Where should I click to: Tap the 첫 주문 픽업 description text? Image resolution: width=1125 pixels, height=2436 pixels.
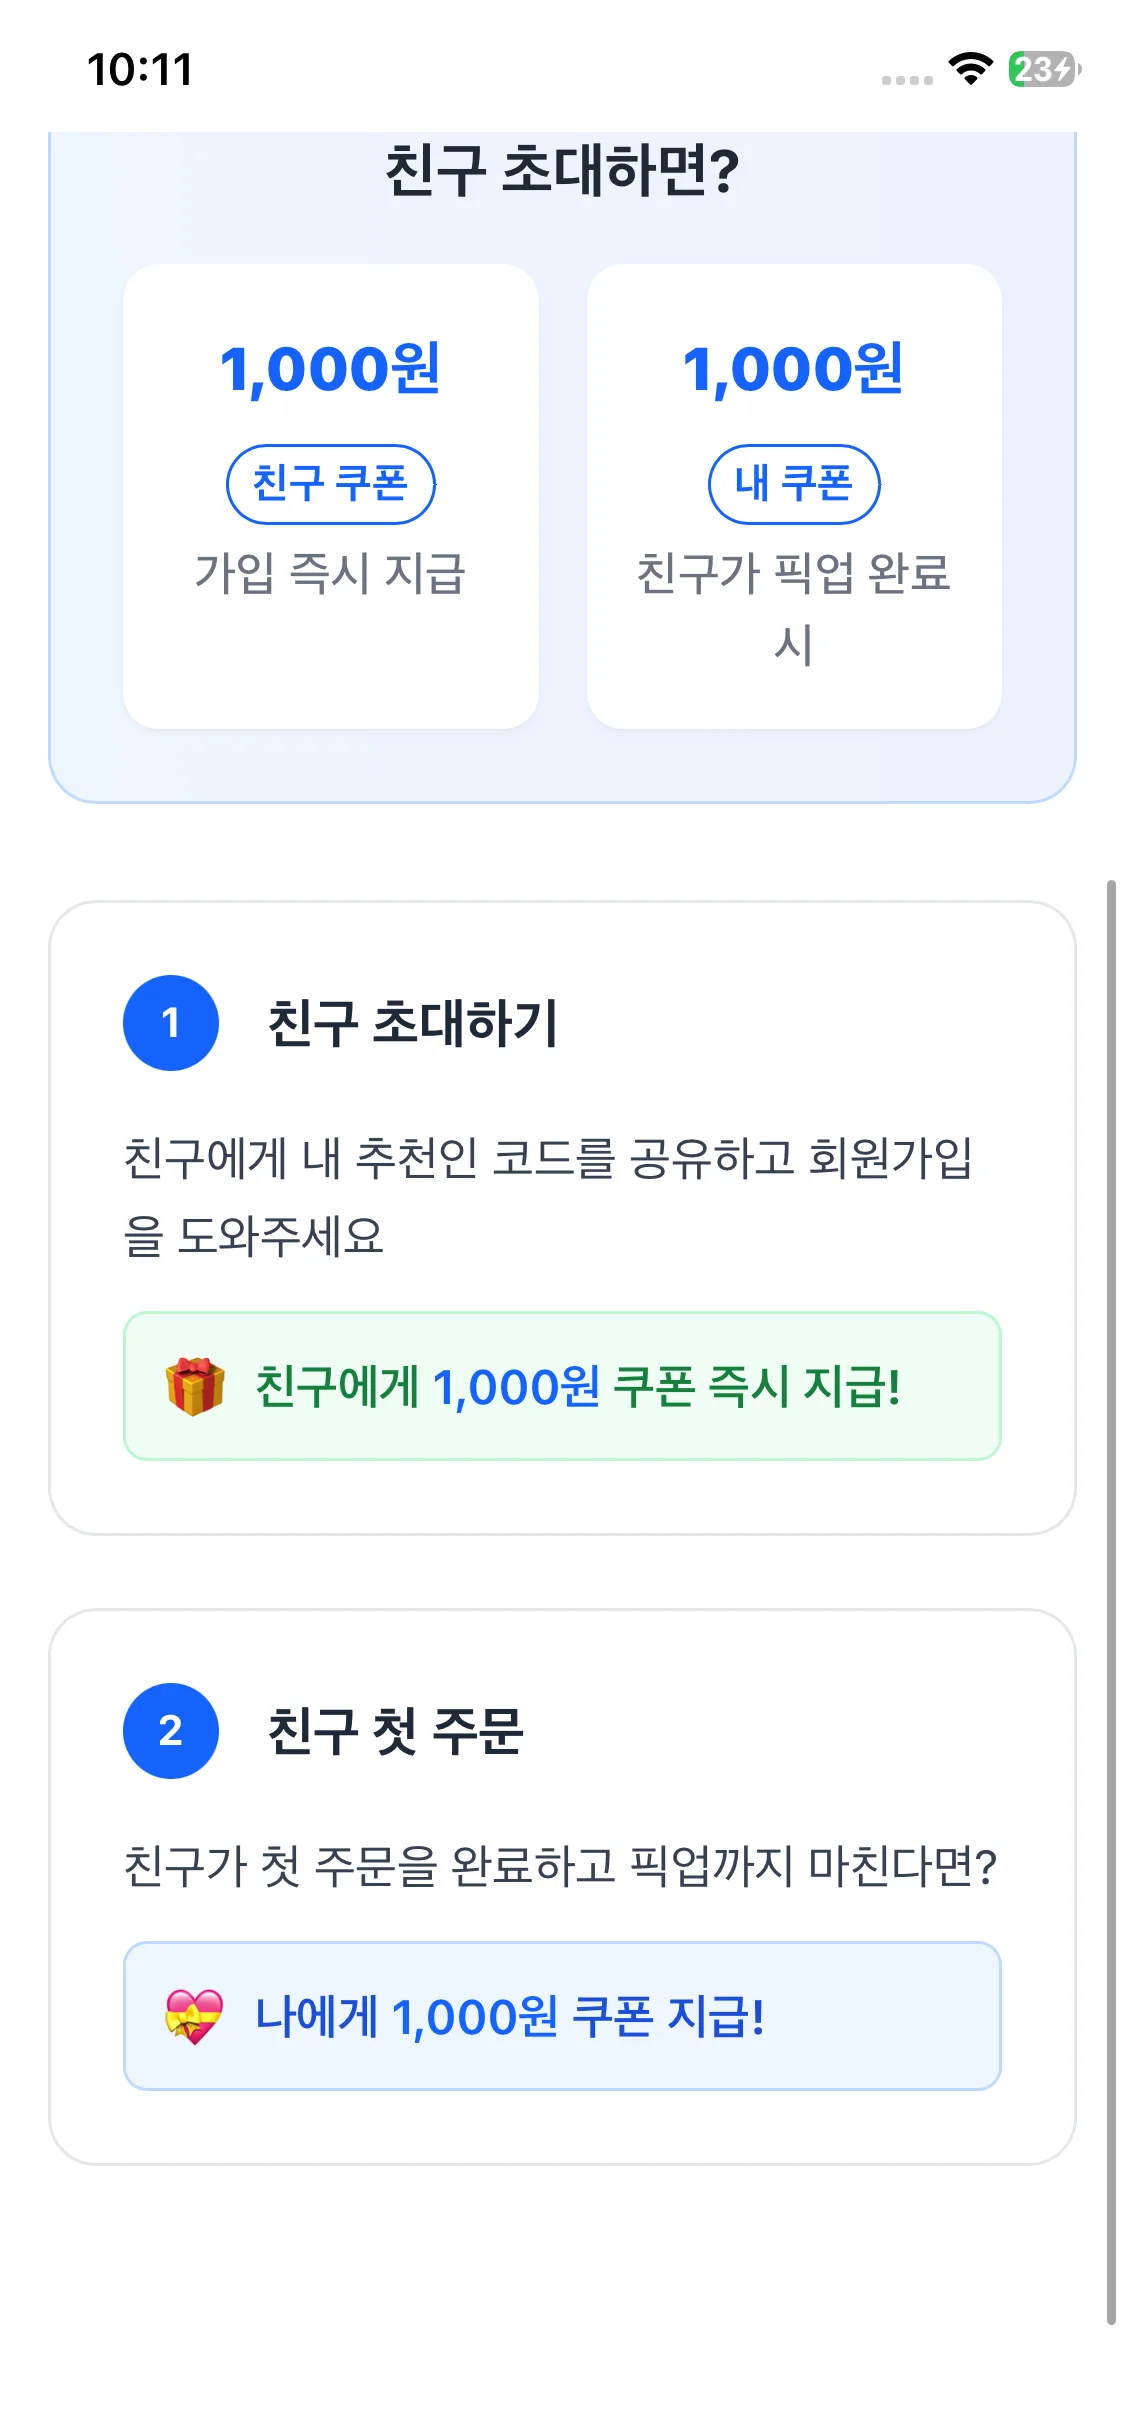[560, 1866]
